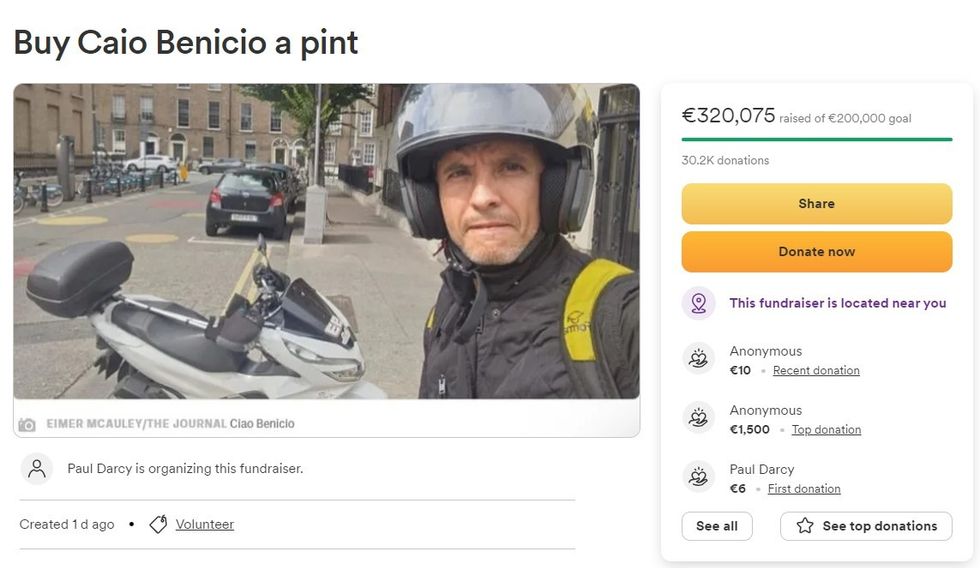Click the 30.2K donations count
This screenshot has width=980, height=568.
[725, 160]
